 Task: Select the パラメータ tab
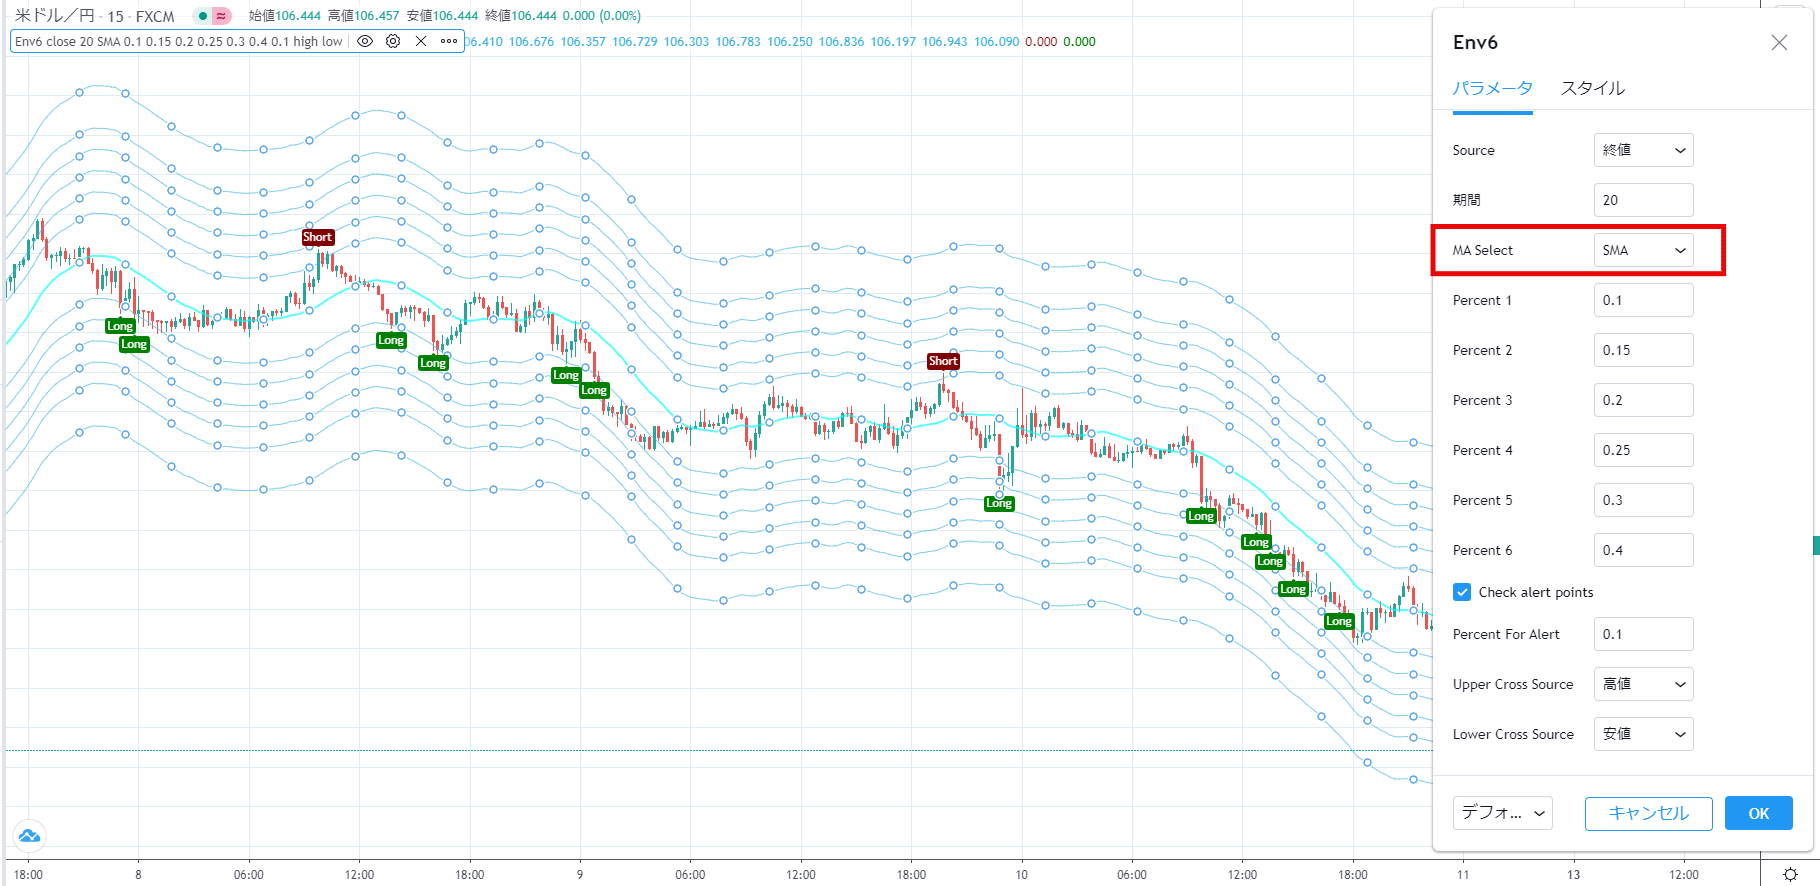point(1492,88)
